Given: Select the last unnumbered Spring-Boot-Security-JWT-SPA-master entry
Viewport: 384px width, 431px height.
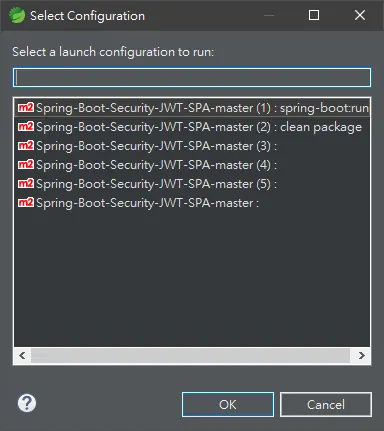Looking at the screenshot, I should point(192,203).
